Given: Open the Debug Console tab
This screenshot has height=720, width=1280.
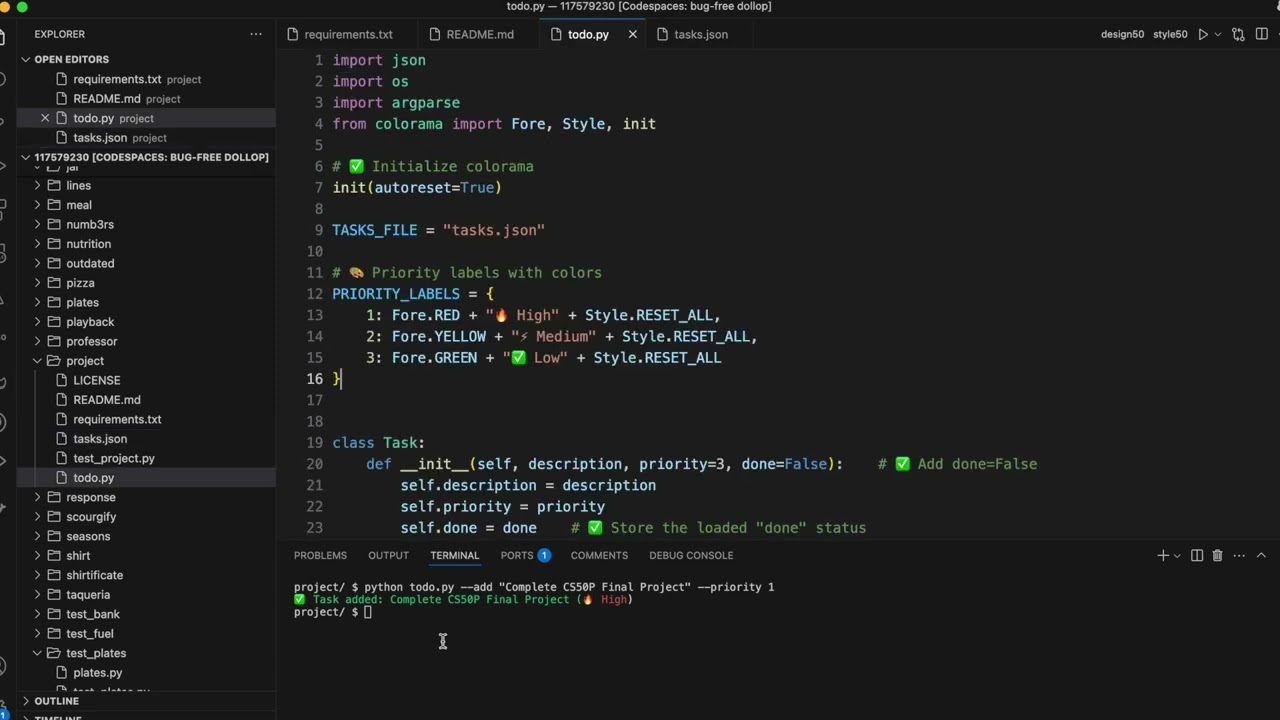Looking at the screenshot, I should (691, 555).
